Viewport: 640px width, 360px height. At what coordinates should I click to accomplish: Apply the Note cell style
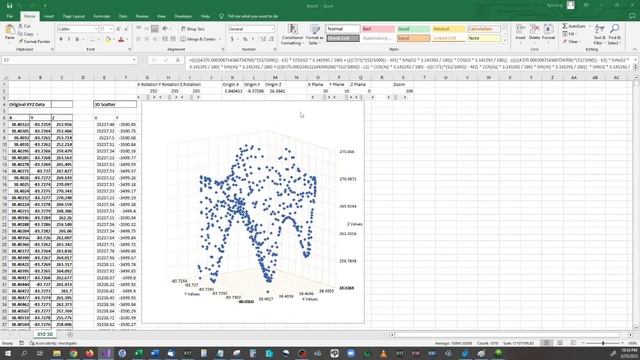tap(484, 38)
